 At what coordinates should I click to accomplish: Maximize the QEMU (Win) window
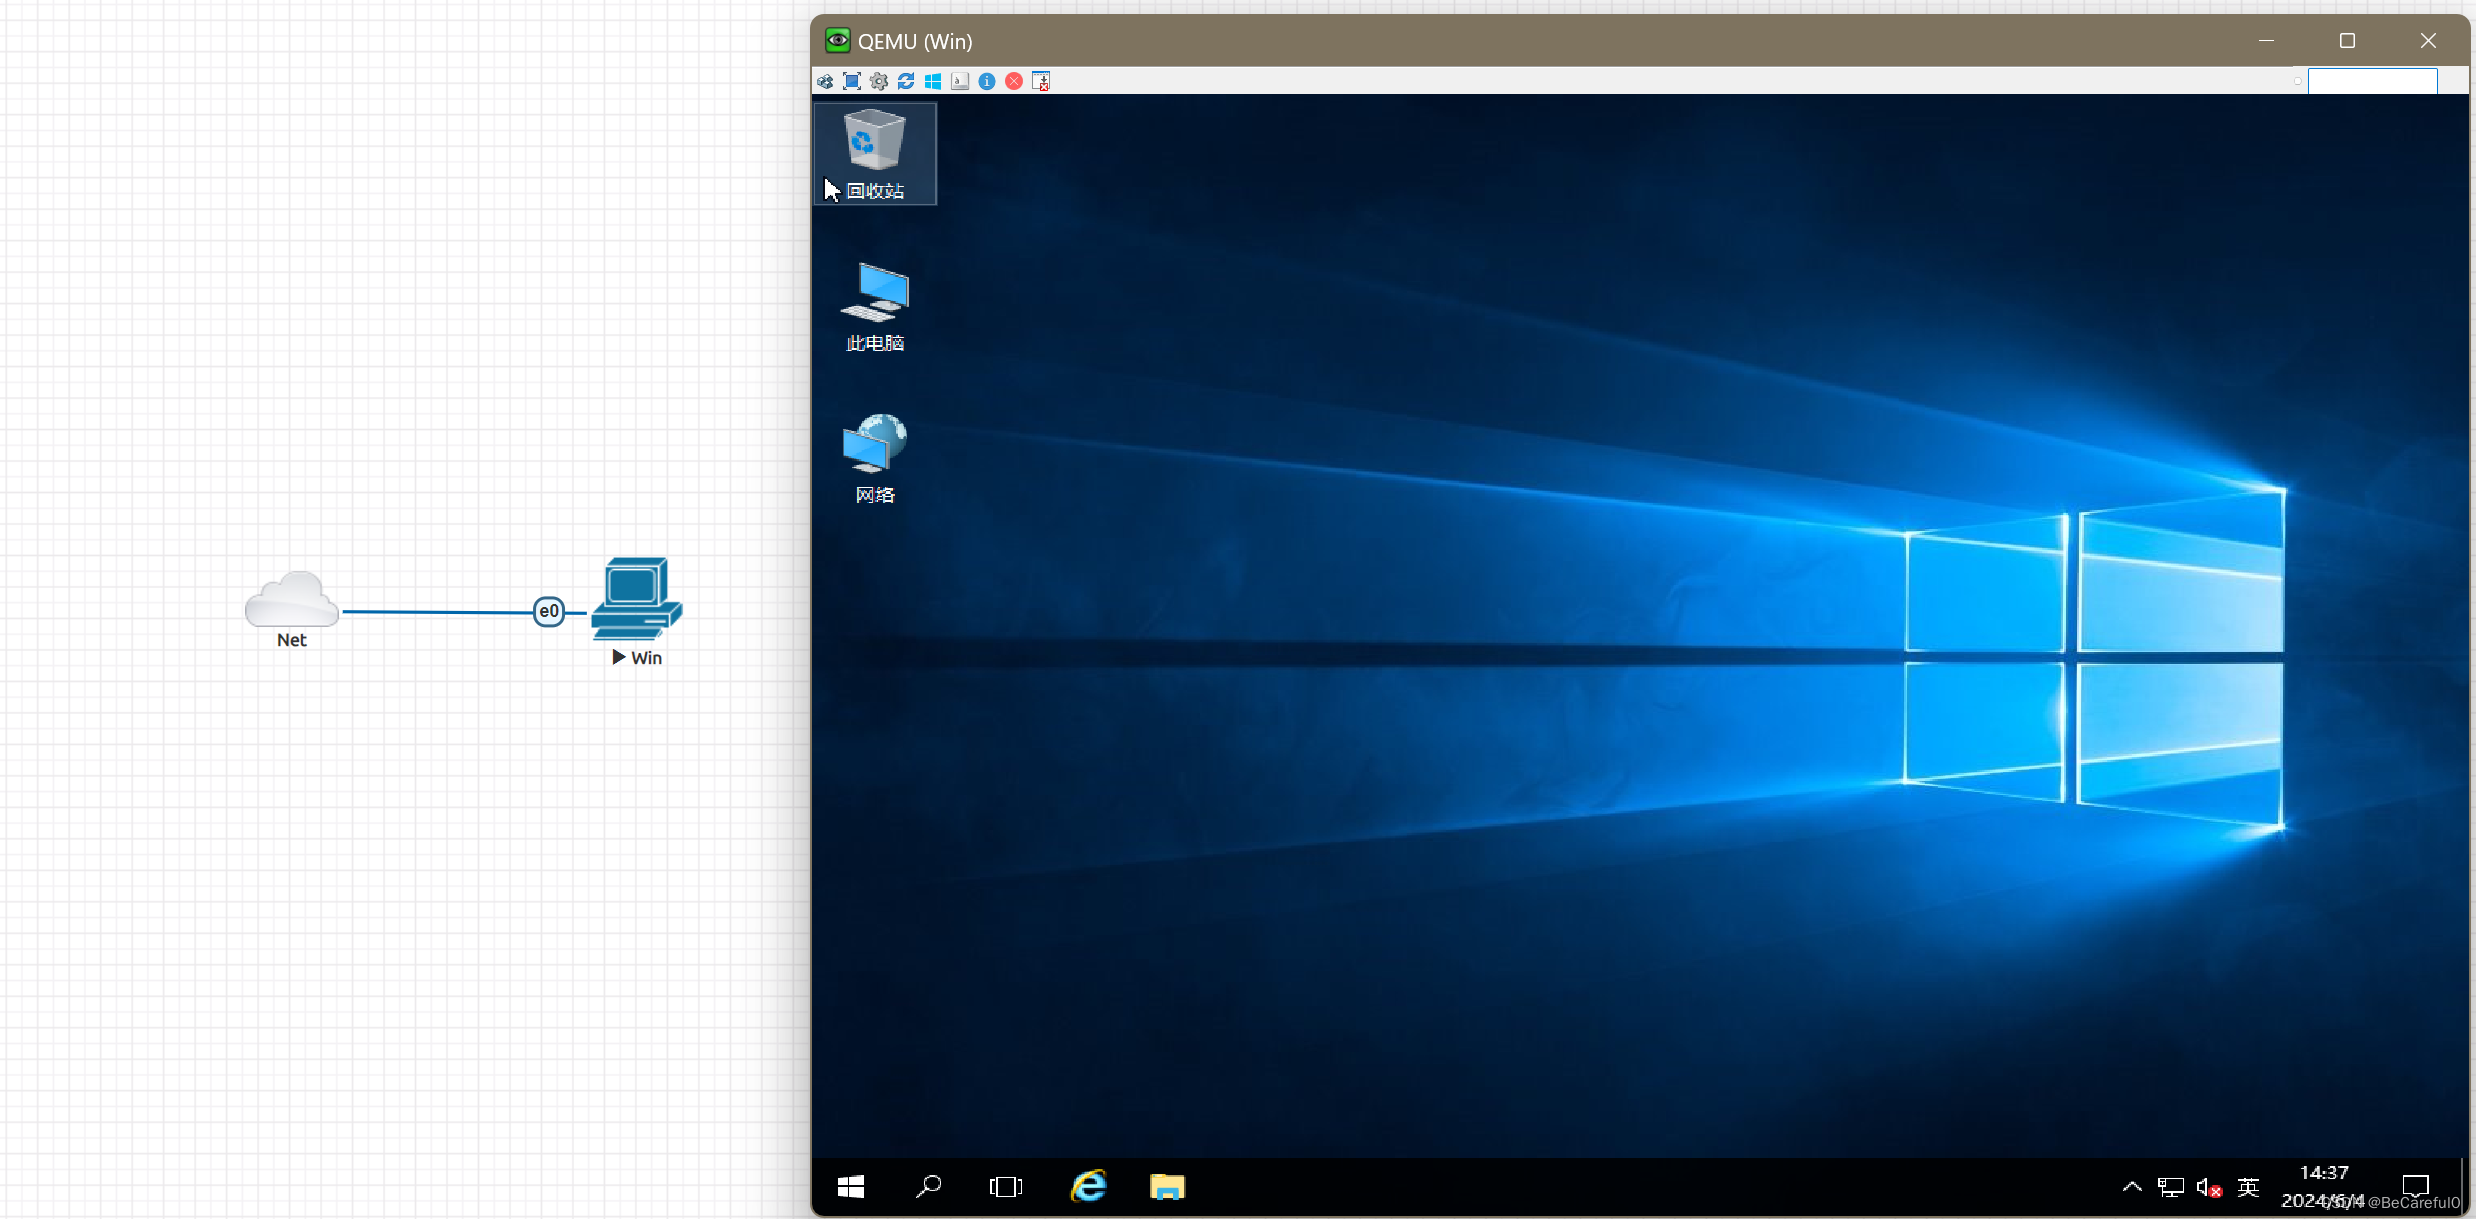tap(2348, 40)
